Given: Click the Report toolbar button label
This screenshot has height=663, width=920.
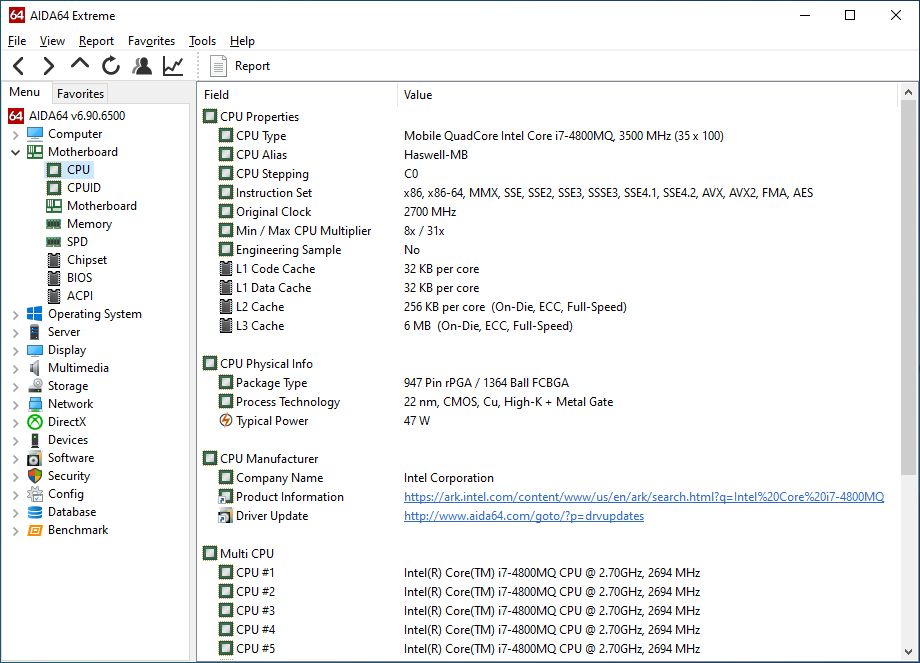Looking at the screenshot, I should click(x=252, y=66).
